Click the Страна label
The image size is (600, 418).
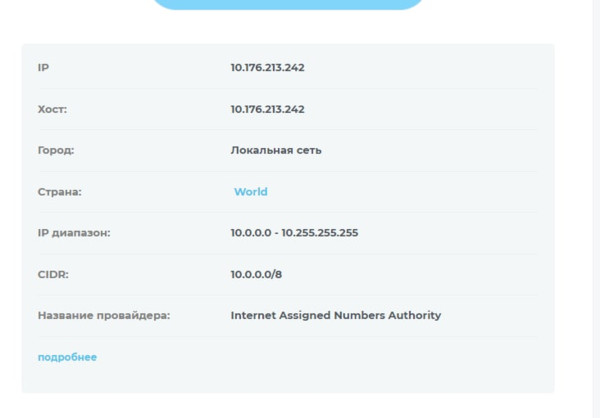click(59, 192)
